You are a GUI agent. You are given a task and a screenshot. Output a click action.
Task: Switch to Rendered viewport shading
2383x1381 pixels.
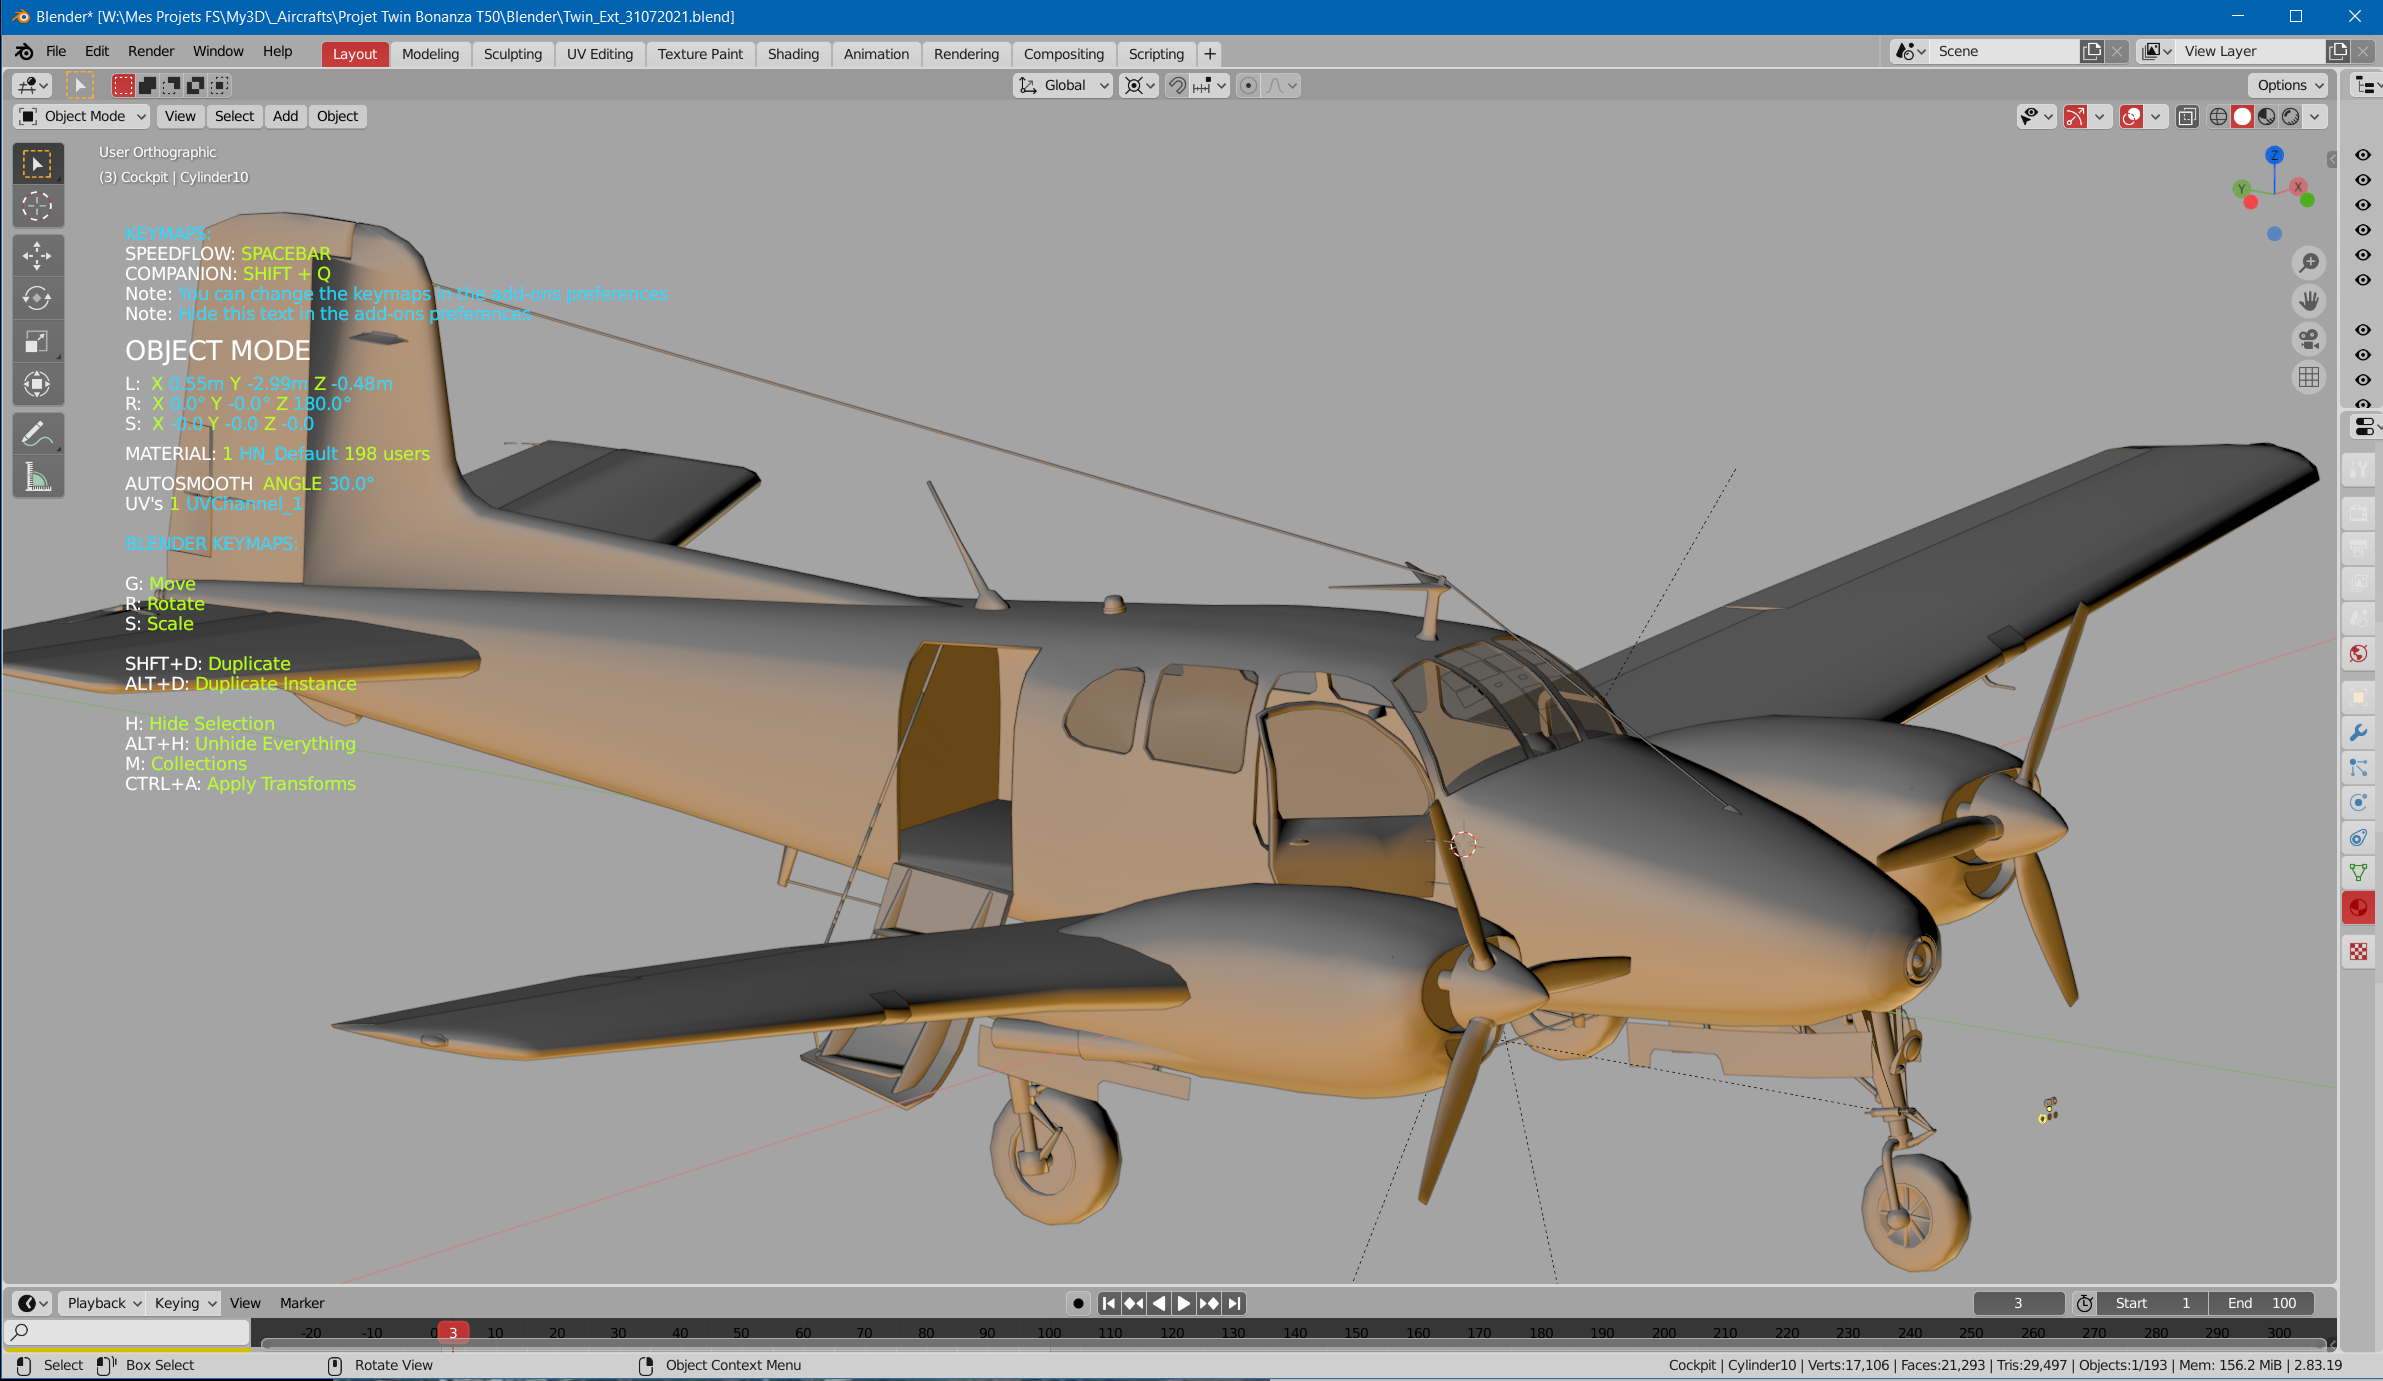click(2290, 117)
